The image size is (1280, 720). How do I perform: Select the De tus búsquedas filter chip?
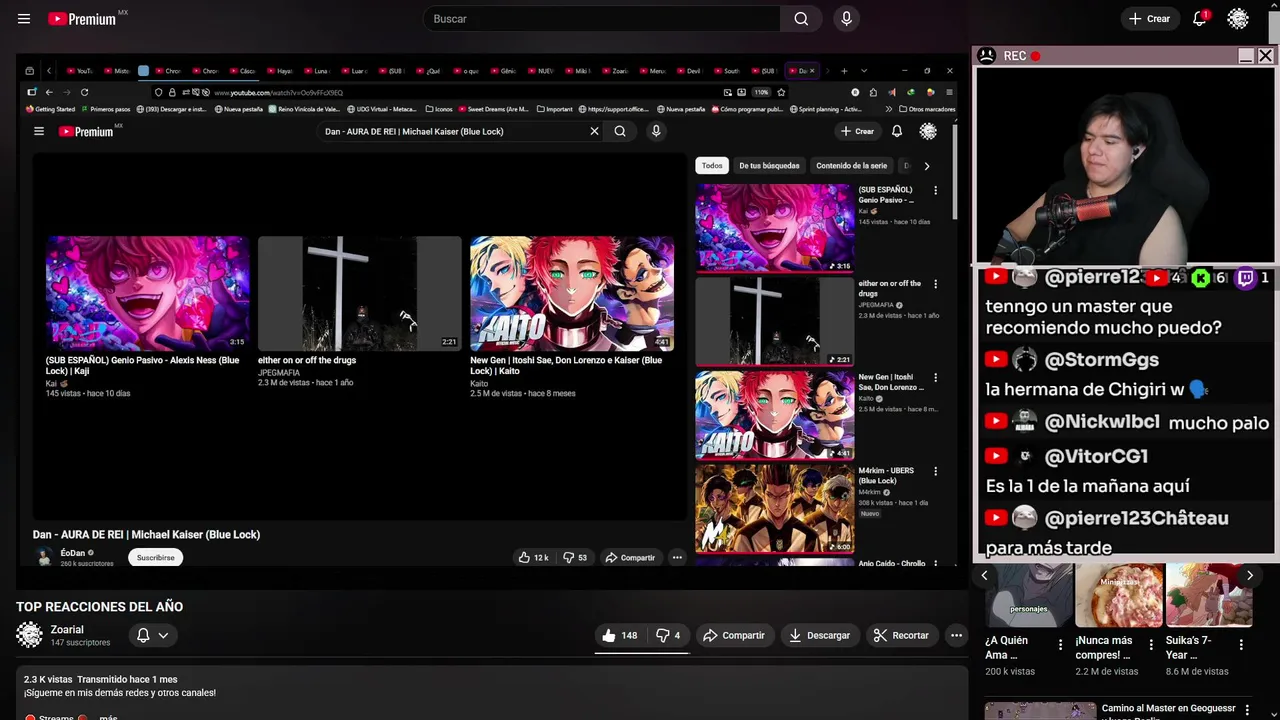click(x=769, y=166)
